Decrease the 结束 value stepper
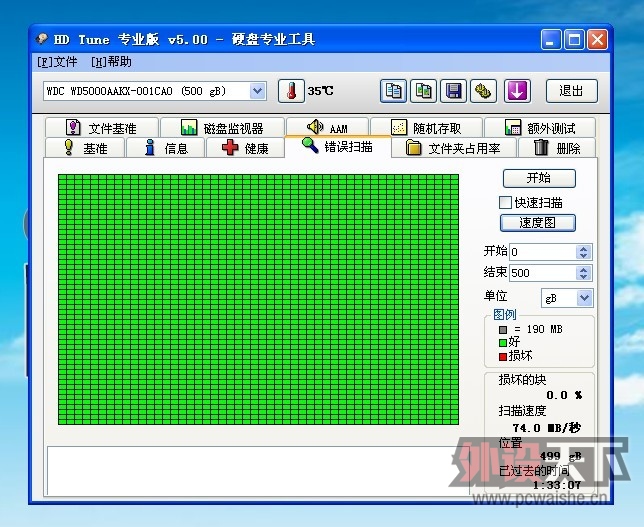 [584, 277]
